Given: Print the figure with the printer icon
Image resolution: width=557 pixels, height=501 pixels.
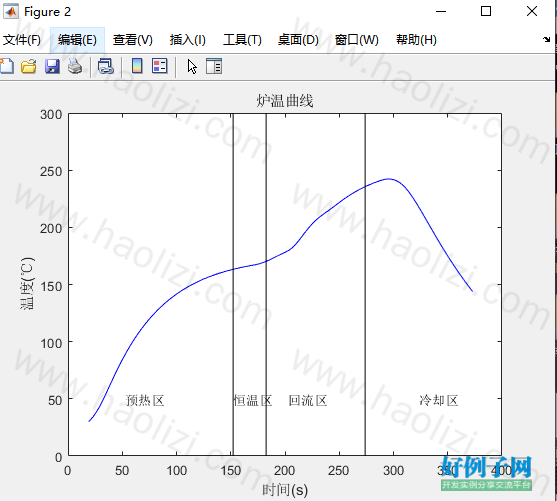Looking at the screenshot, I should tap(75, 66).
